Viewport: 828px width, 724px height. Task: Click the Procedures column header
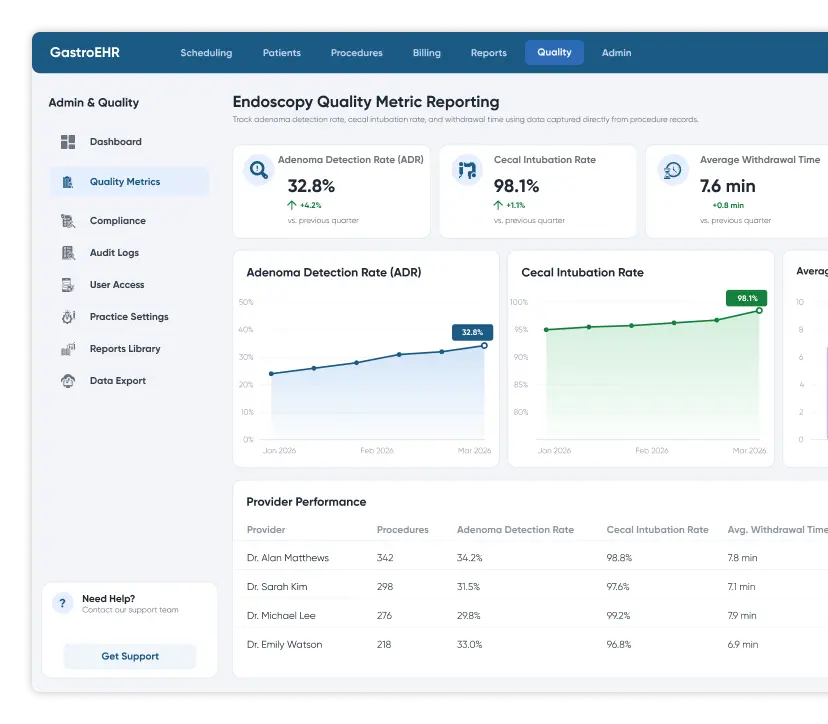coord(402,529)
